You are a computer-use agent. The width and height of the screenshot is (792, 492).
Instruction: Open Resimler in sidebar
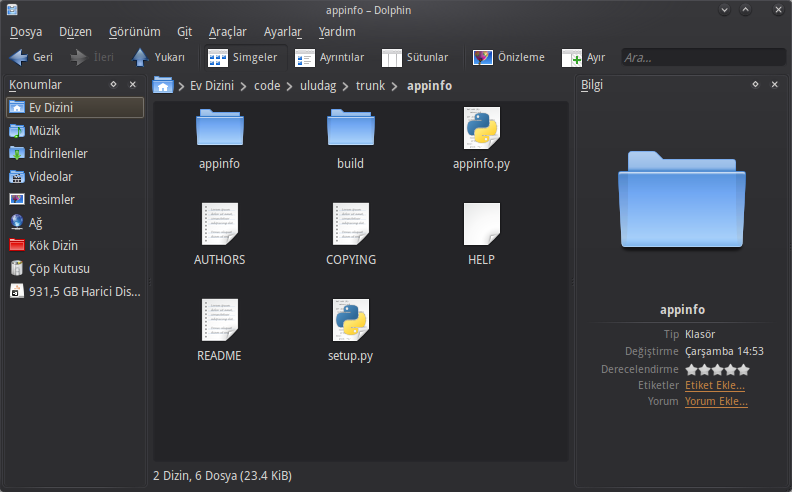coord(75,200)
